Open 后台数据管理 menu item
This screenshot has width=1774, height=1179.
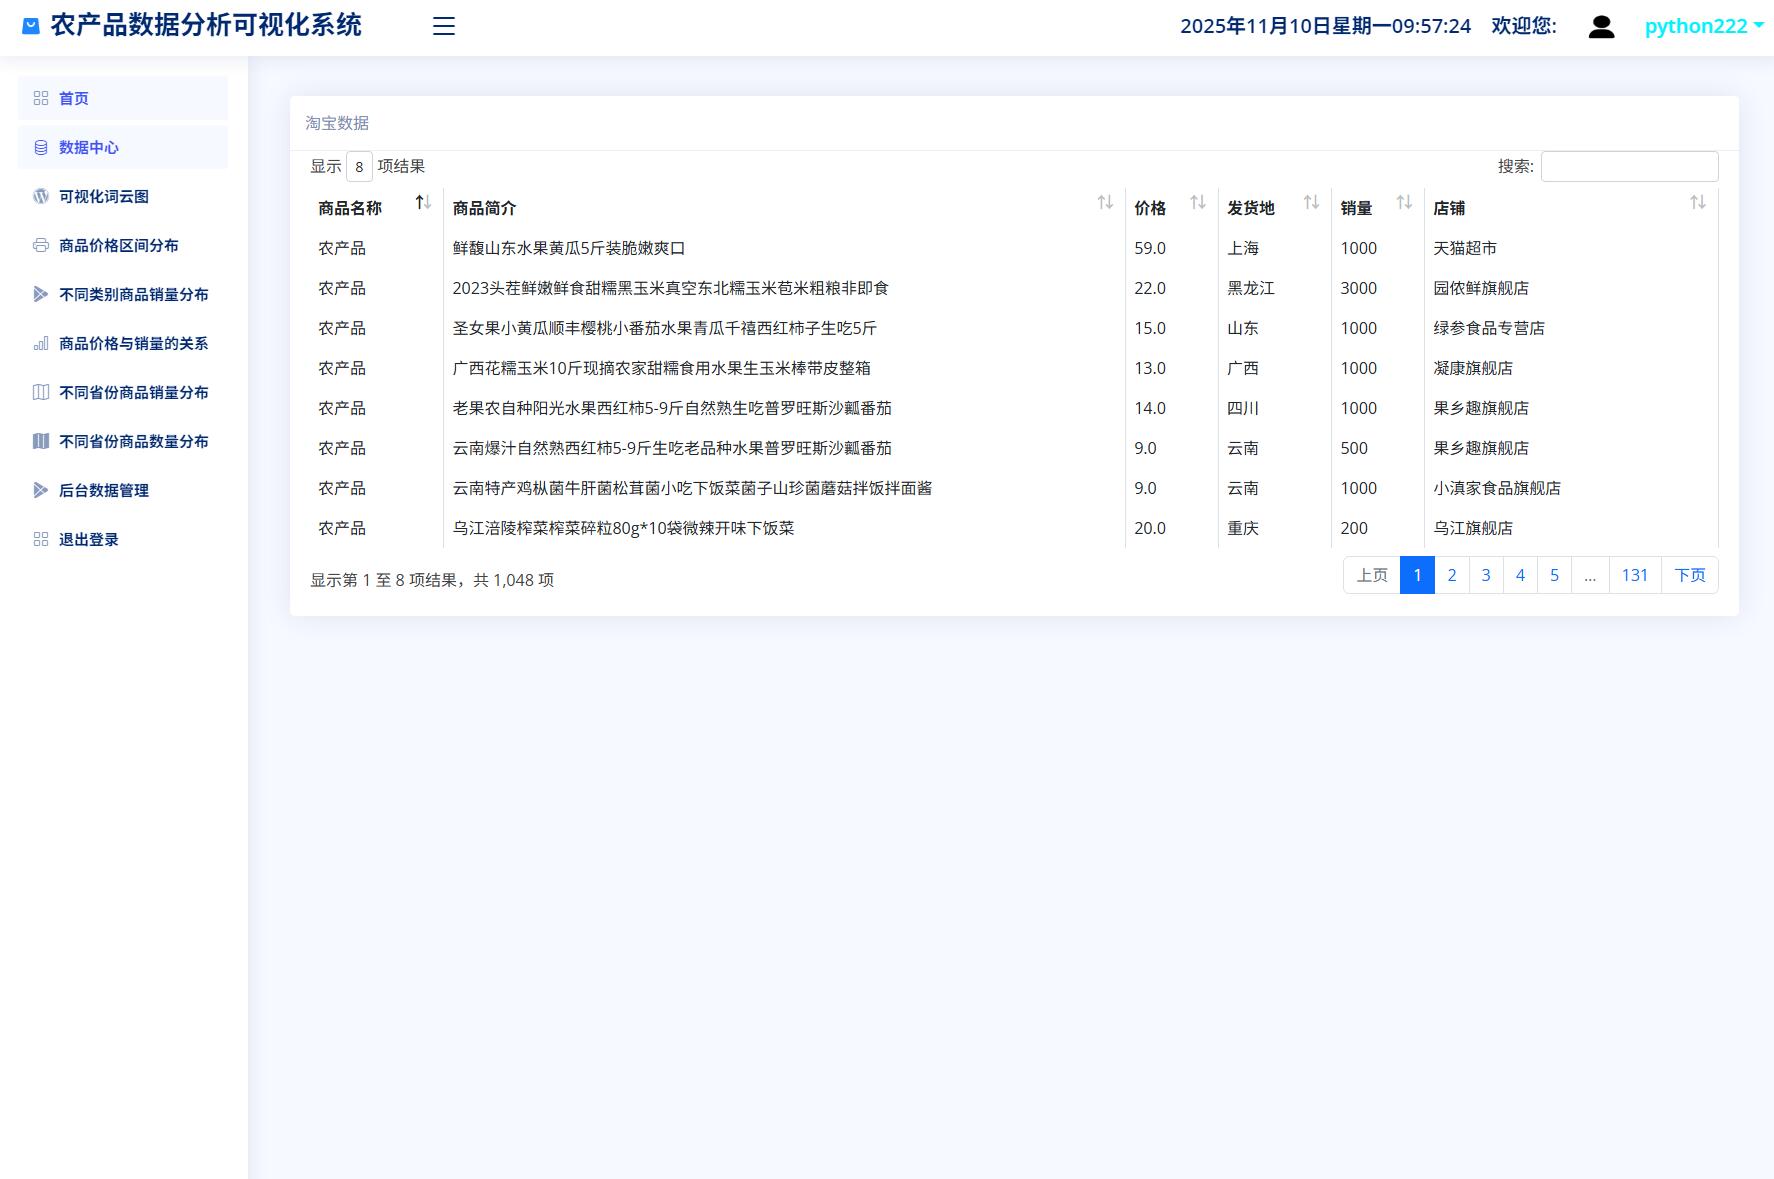(123, 490)
